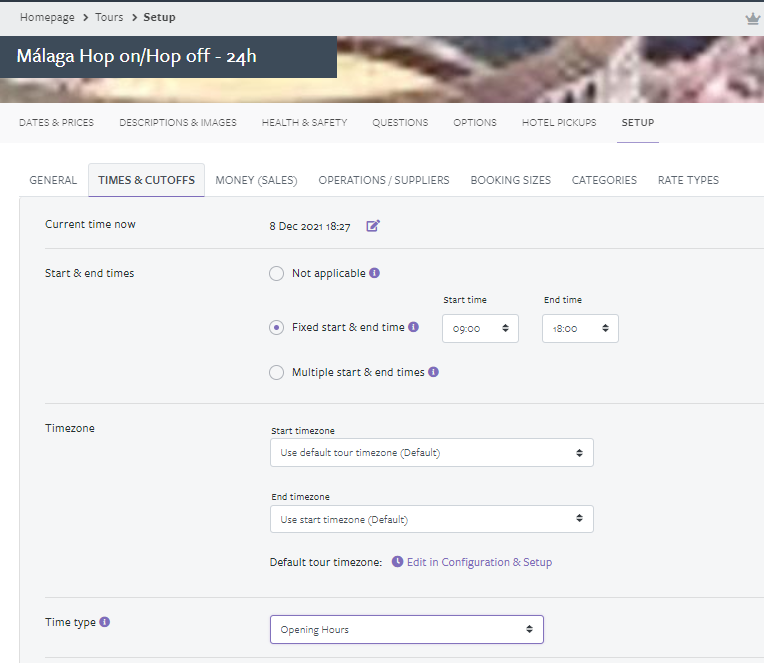
Task: Open the End timezone dropdown
Action: (x=432, y=519)
